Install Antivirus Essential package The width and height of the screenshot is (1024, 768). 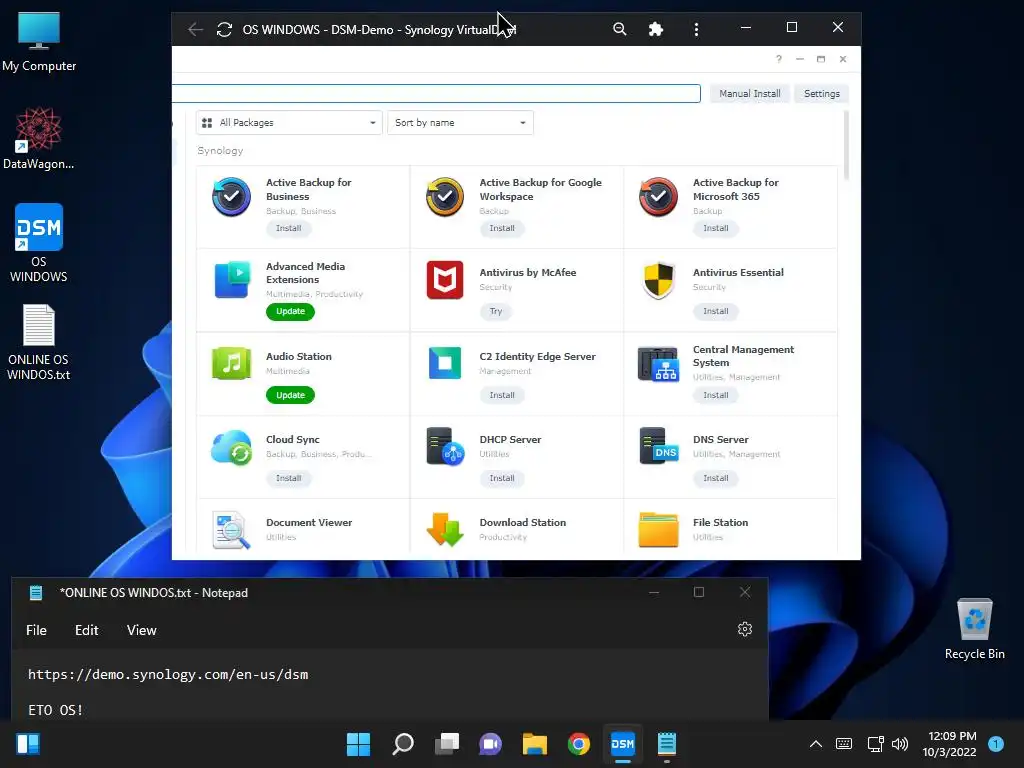715,312
